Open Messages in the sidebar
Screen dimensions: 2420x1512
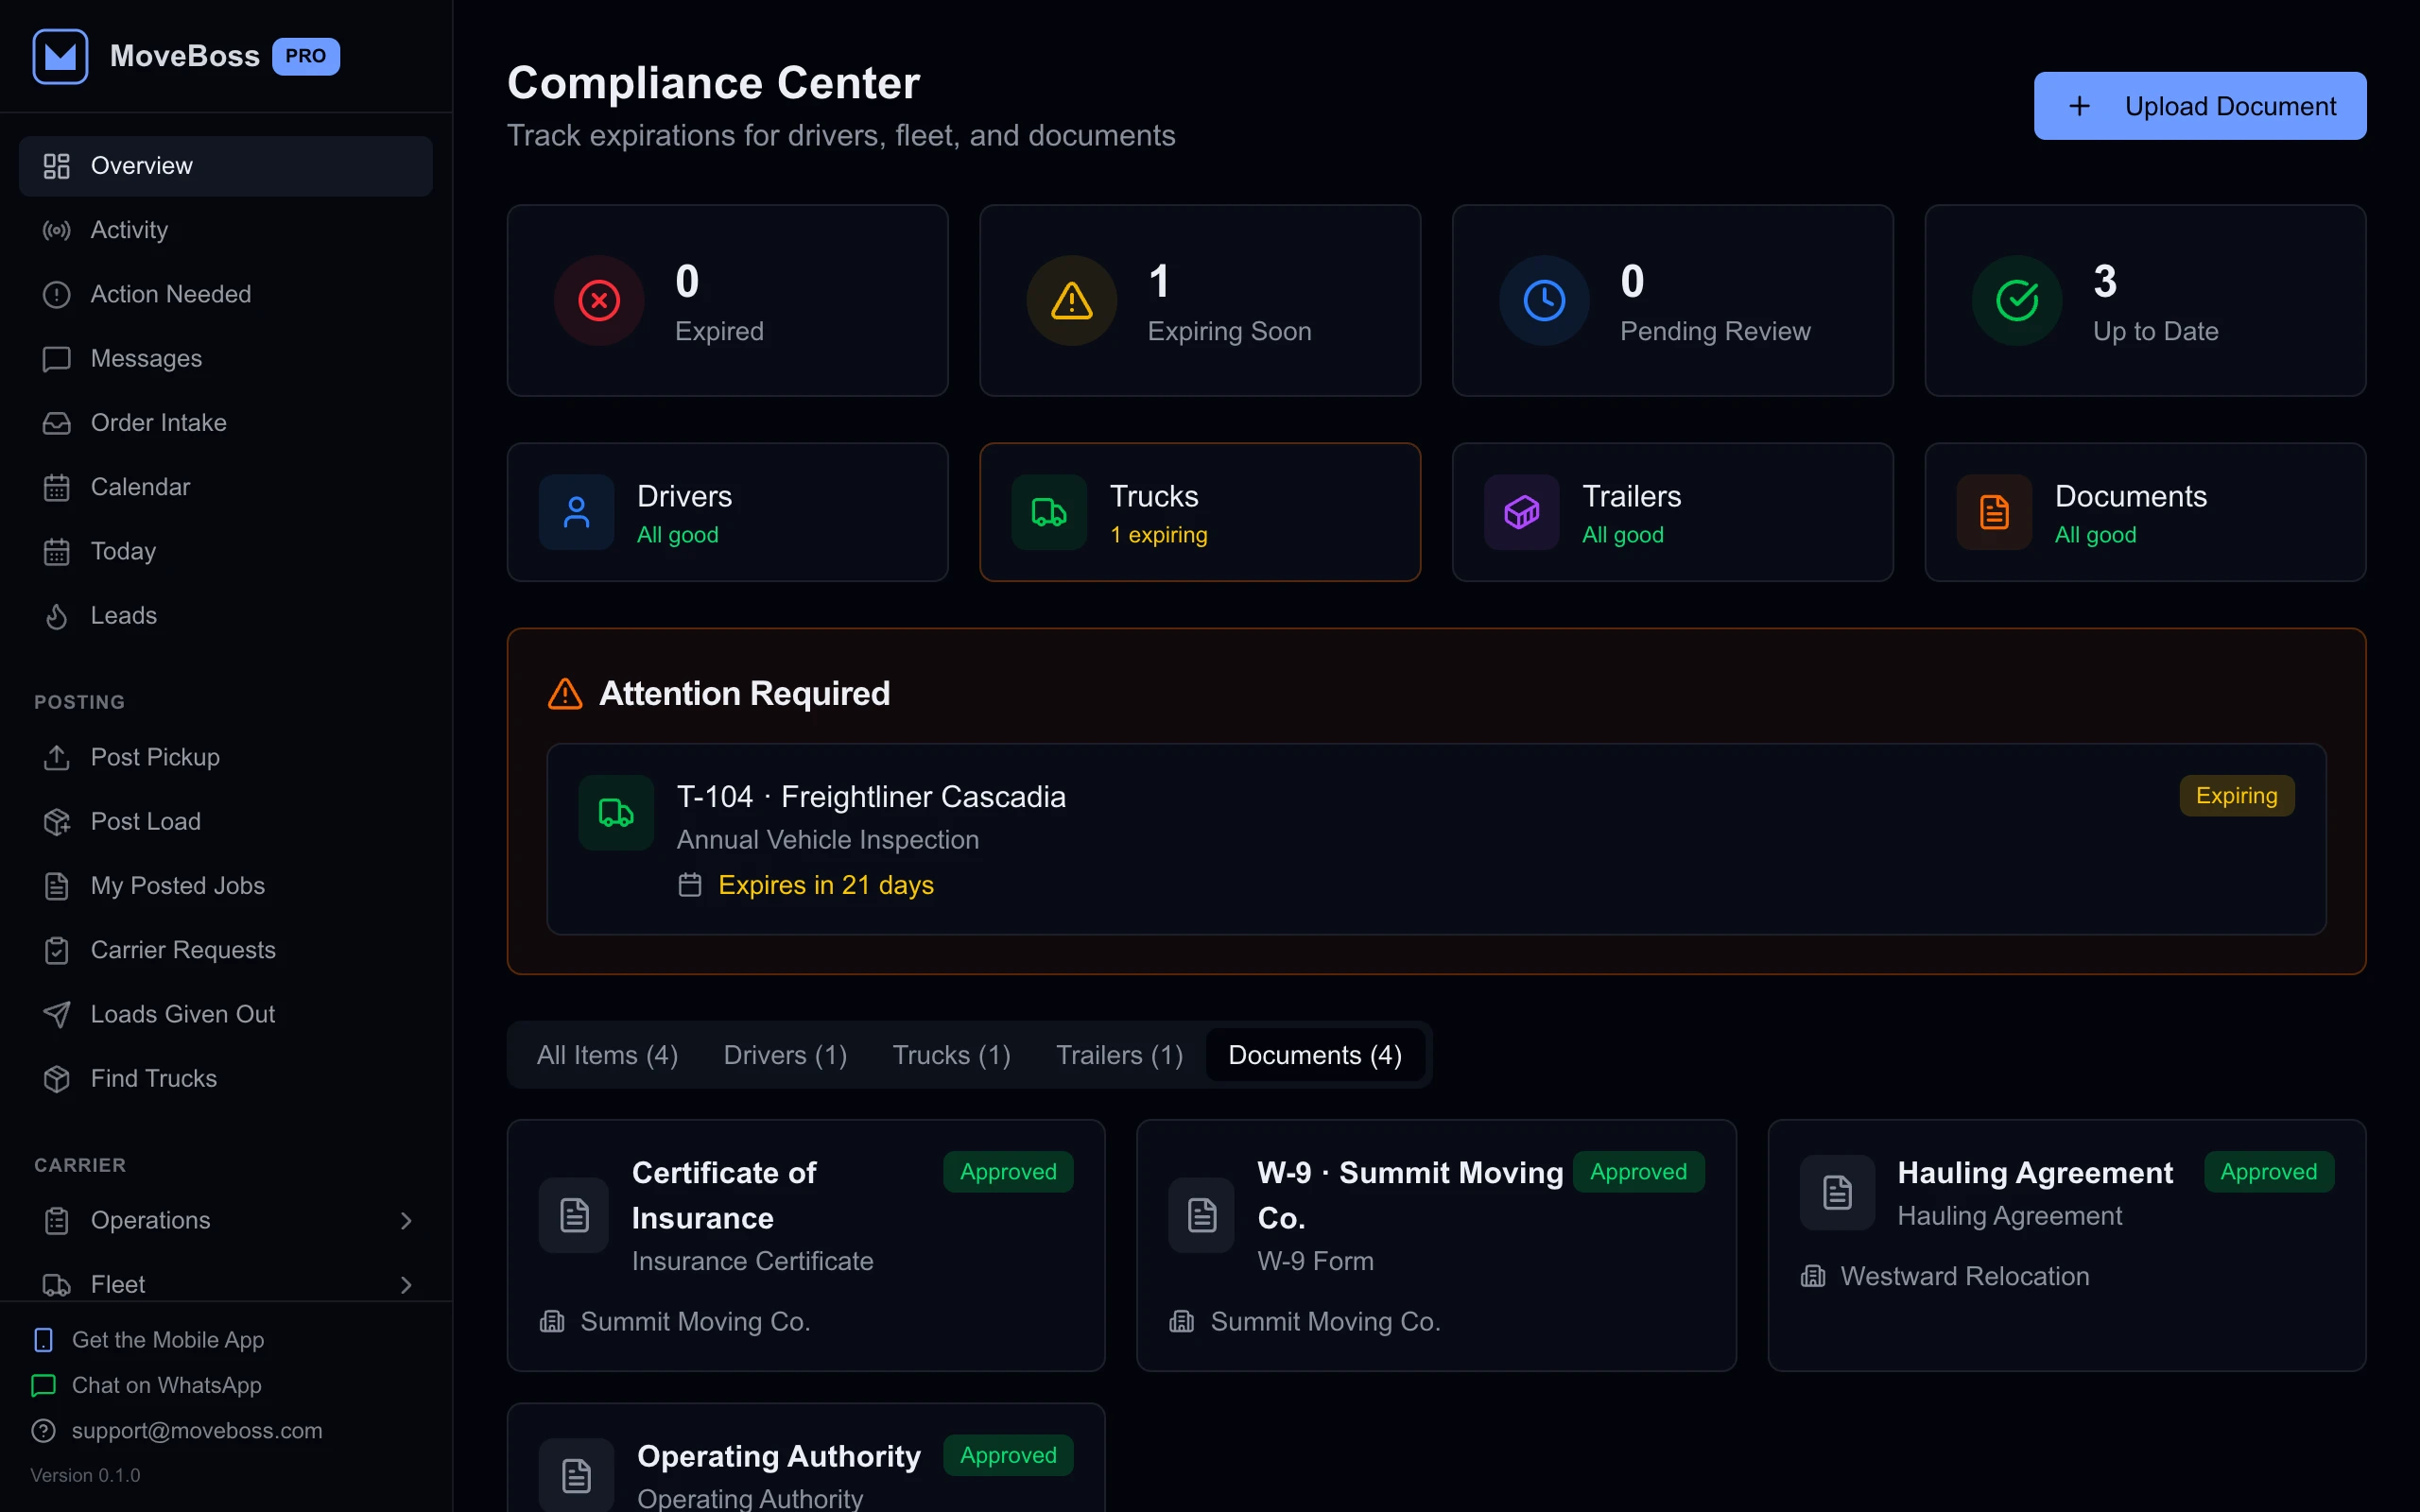[225, 358]
